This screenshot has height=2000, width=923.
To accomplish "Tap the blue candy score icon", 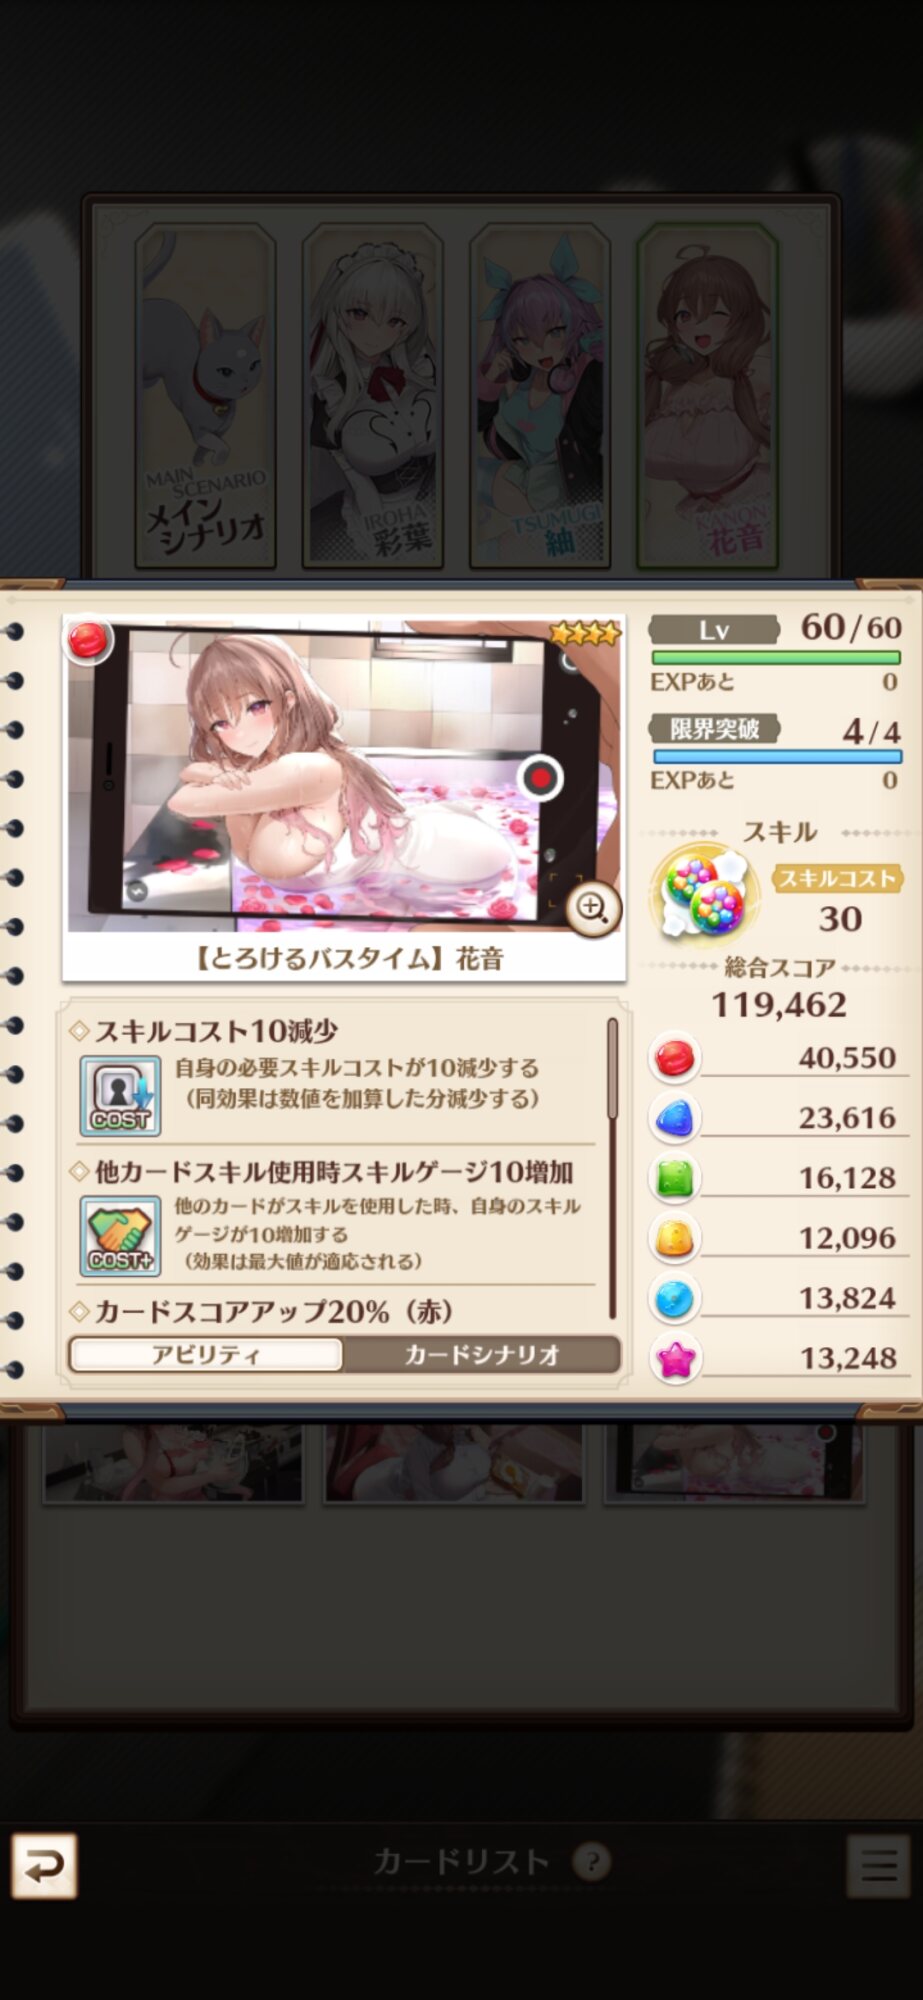I will pyautogui.click(x=674, y=1118).
